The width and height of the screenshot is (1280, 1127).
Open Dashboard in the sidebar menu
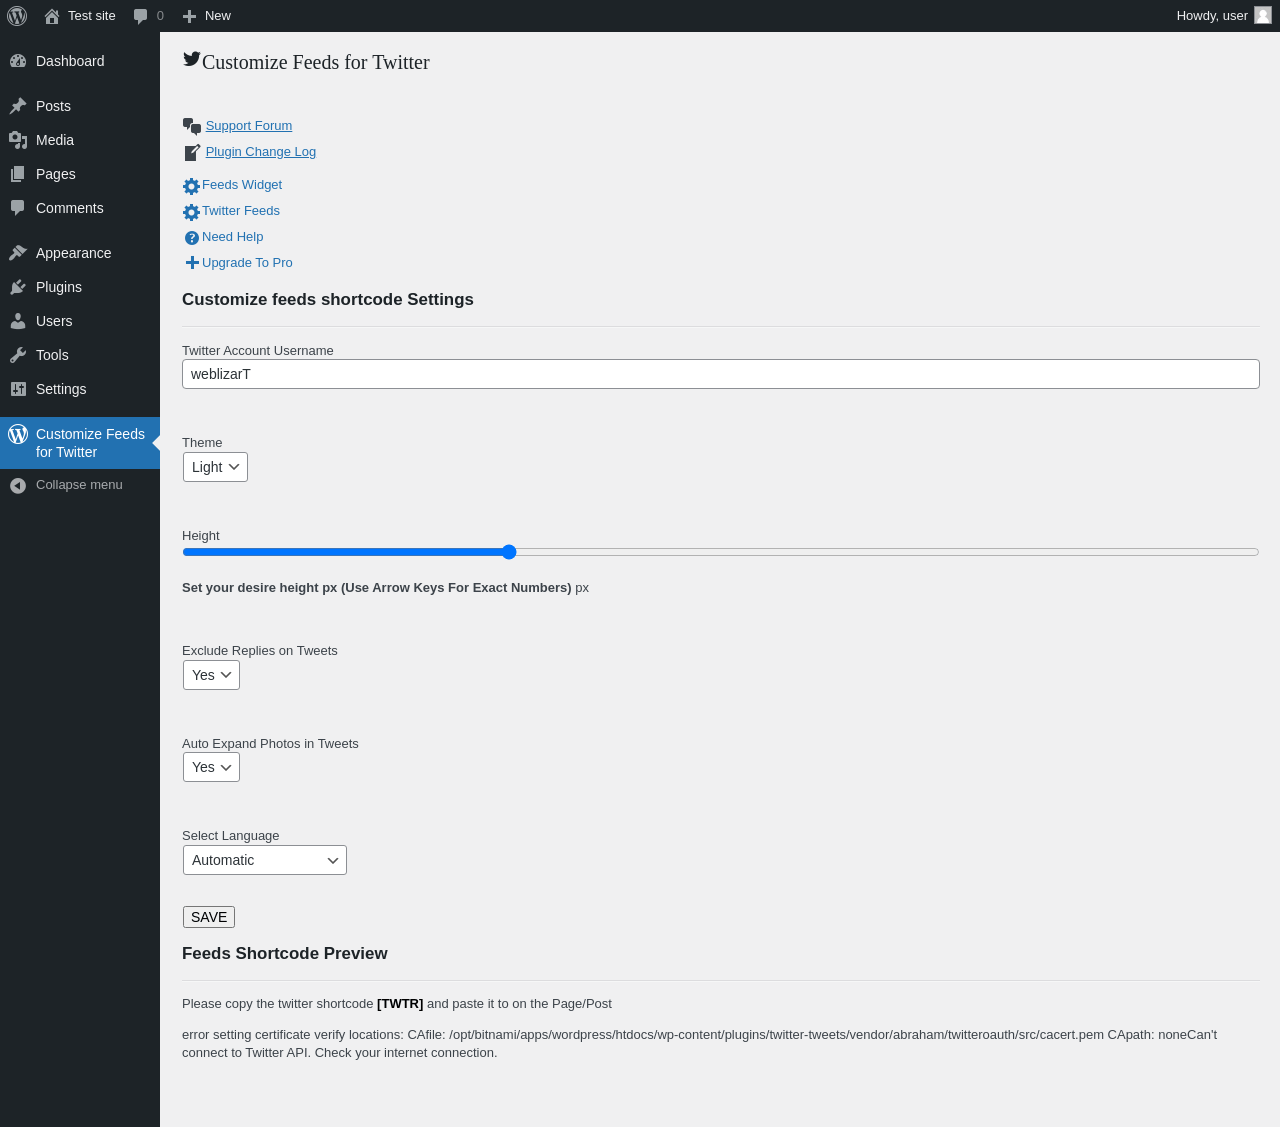(80, 61)
